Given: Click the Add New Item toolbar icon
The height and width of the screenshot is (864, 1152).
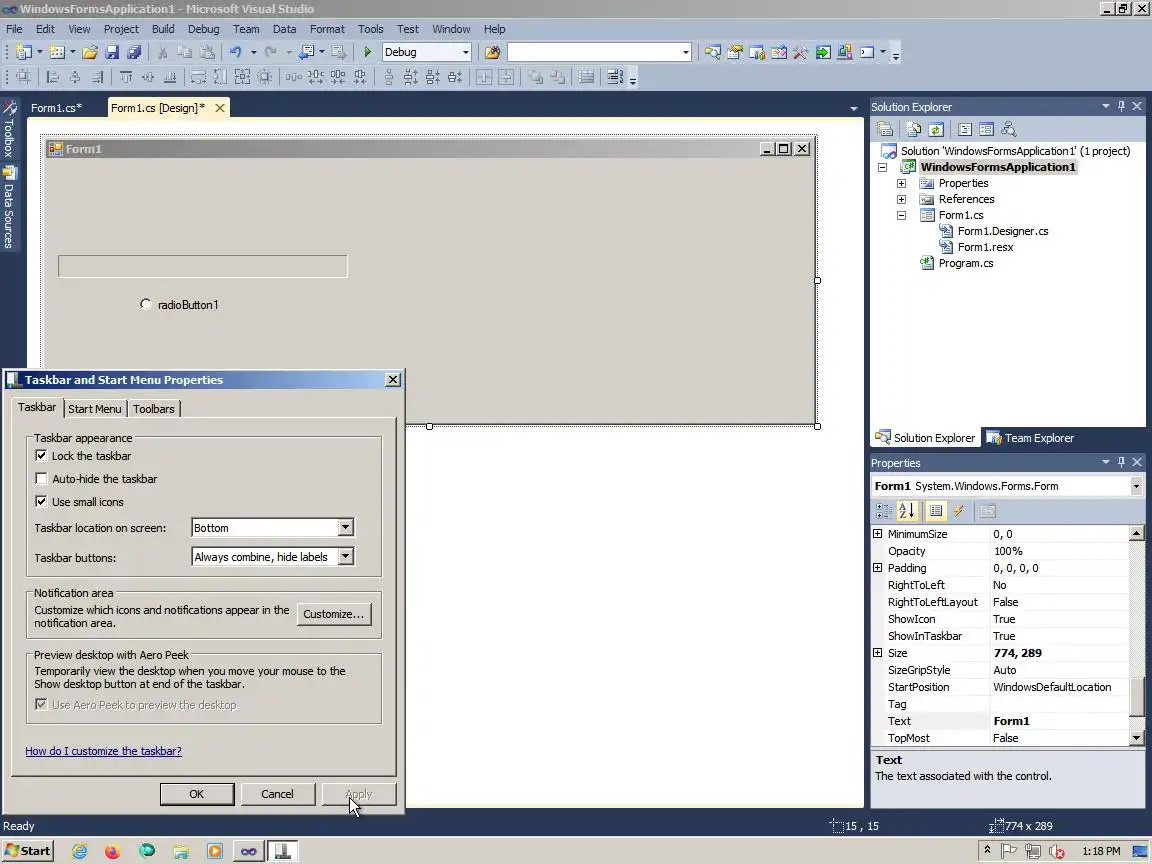Looking at the screenshot, I should pyautogui.click(x=57, y=52).
